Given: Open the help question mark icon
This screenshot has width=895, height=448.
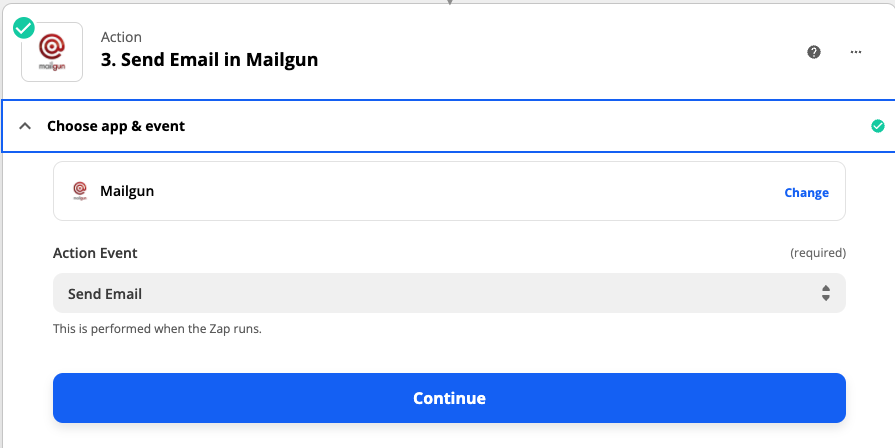Looking at the screenshot, I should point(814,52).
